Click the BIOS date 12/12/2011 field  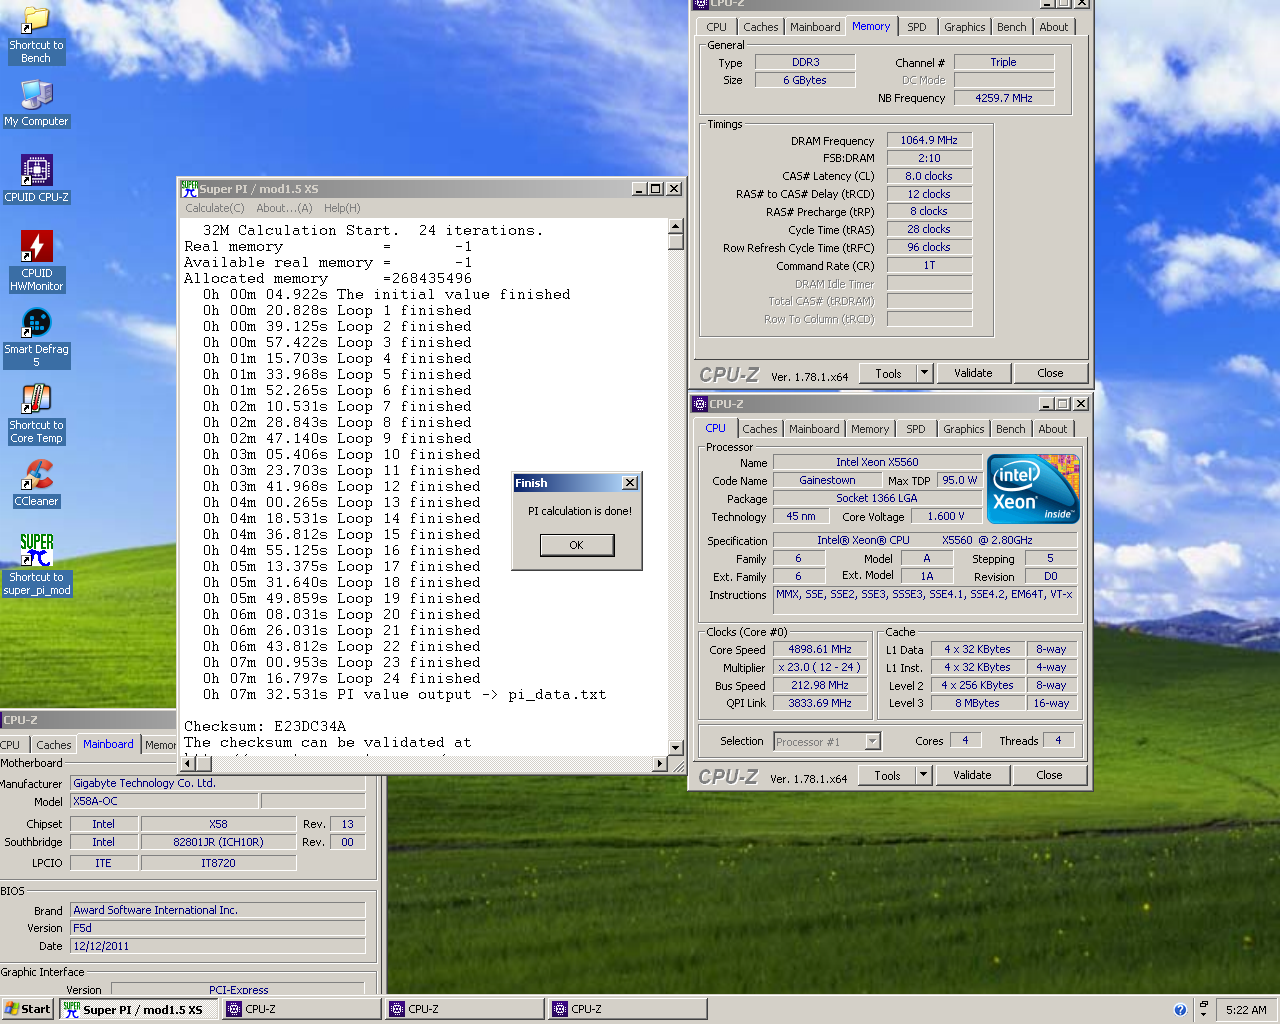coord(218,946)
